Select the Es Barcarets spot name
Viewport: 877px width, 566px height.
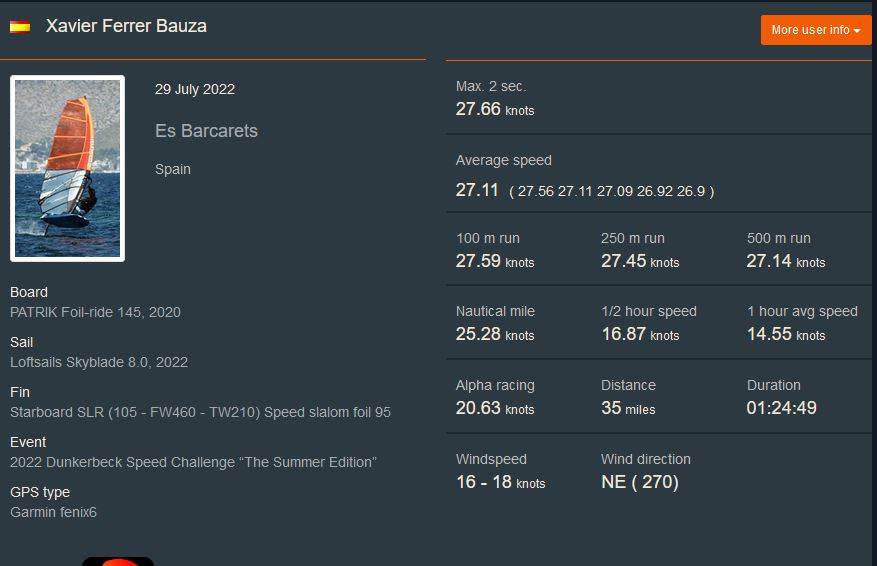206,131
